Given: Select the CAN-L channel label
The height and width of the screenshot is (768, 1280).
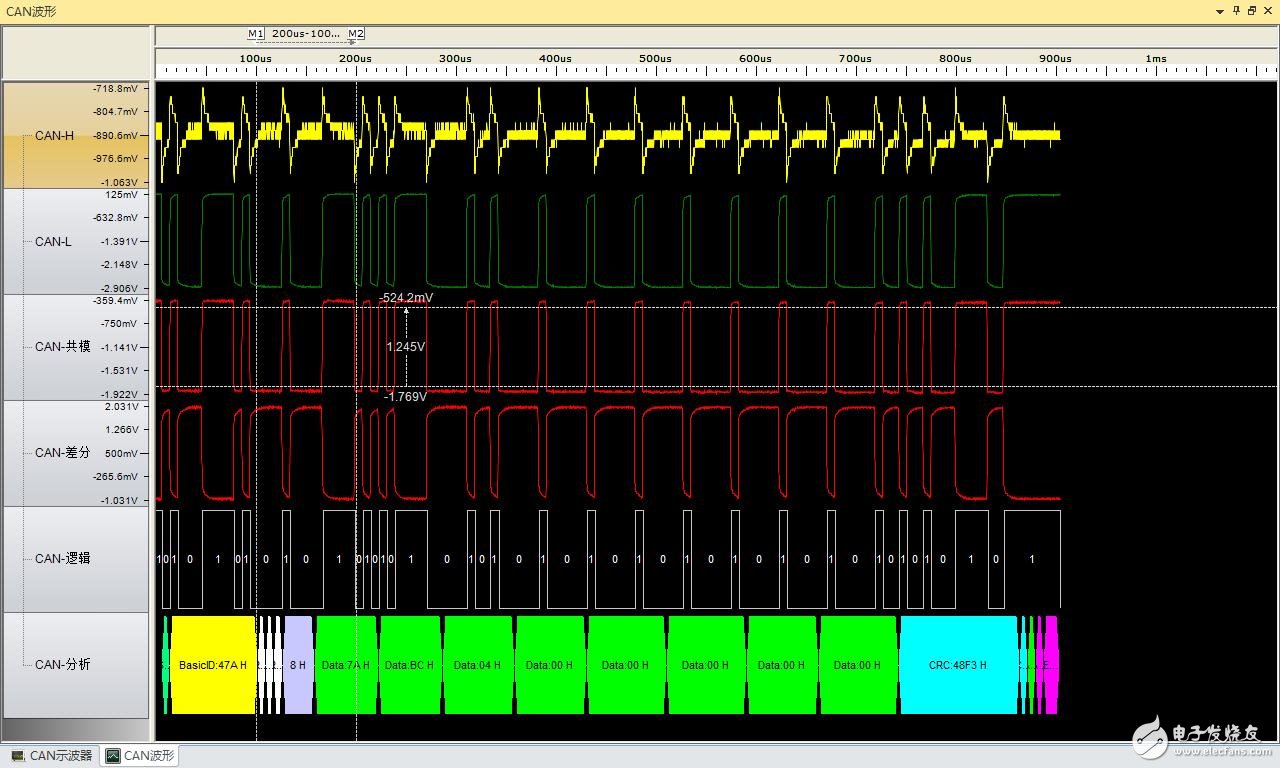Looking at the screenshot, I should [x=53, y=241].
